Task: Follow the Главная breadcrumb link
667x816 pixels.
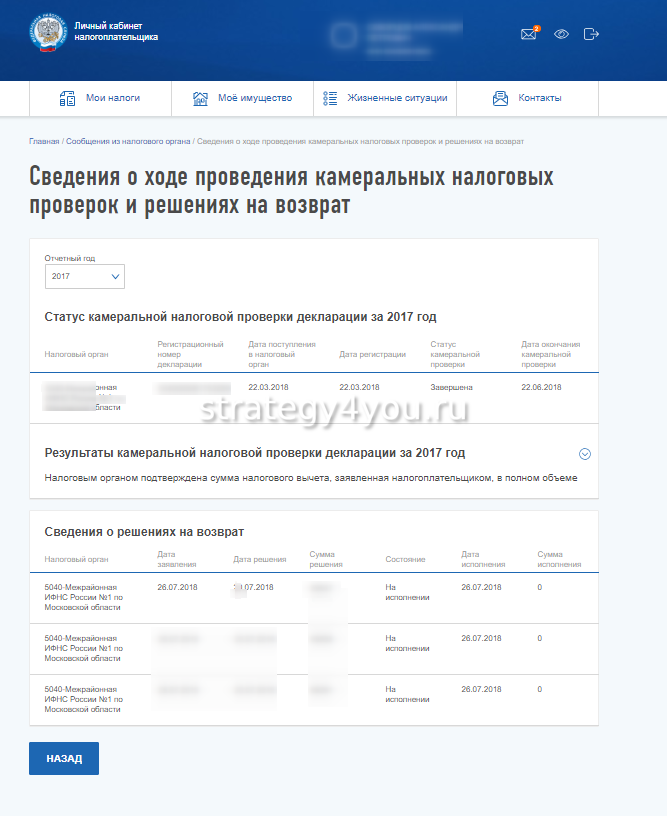Action: [44, 142]
